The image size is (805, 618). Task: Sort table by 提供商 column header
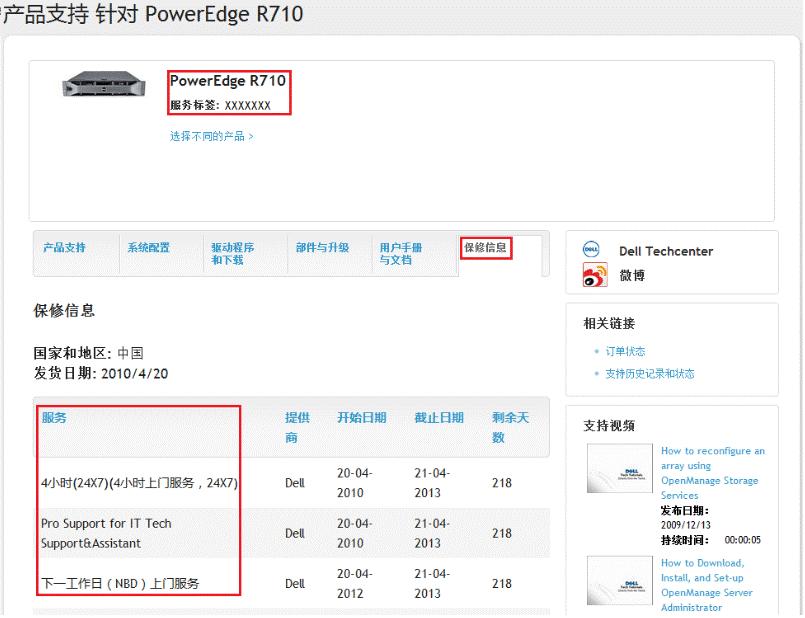[x=297, y=428]
